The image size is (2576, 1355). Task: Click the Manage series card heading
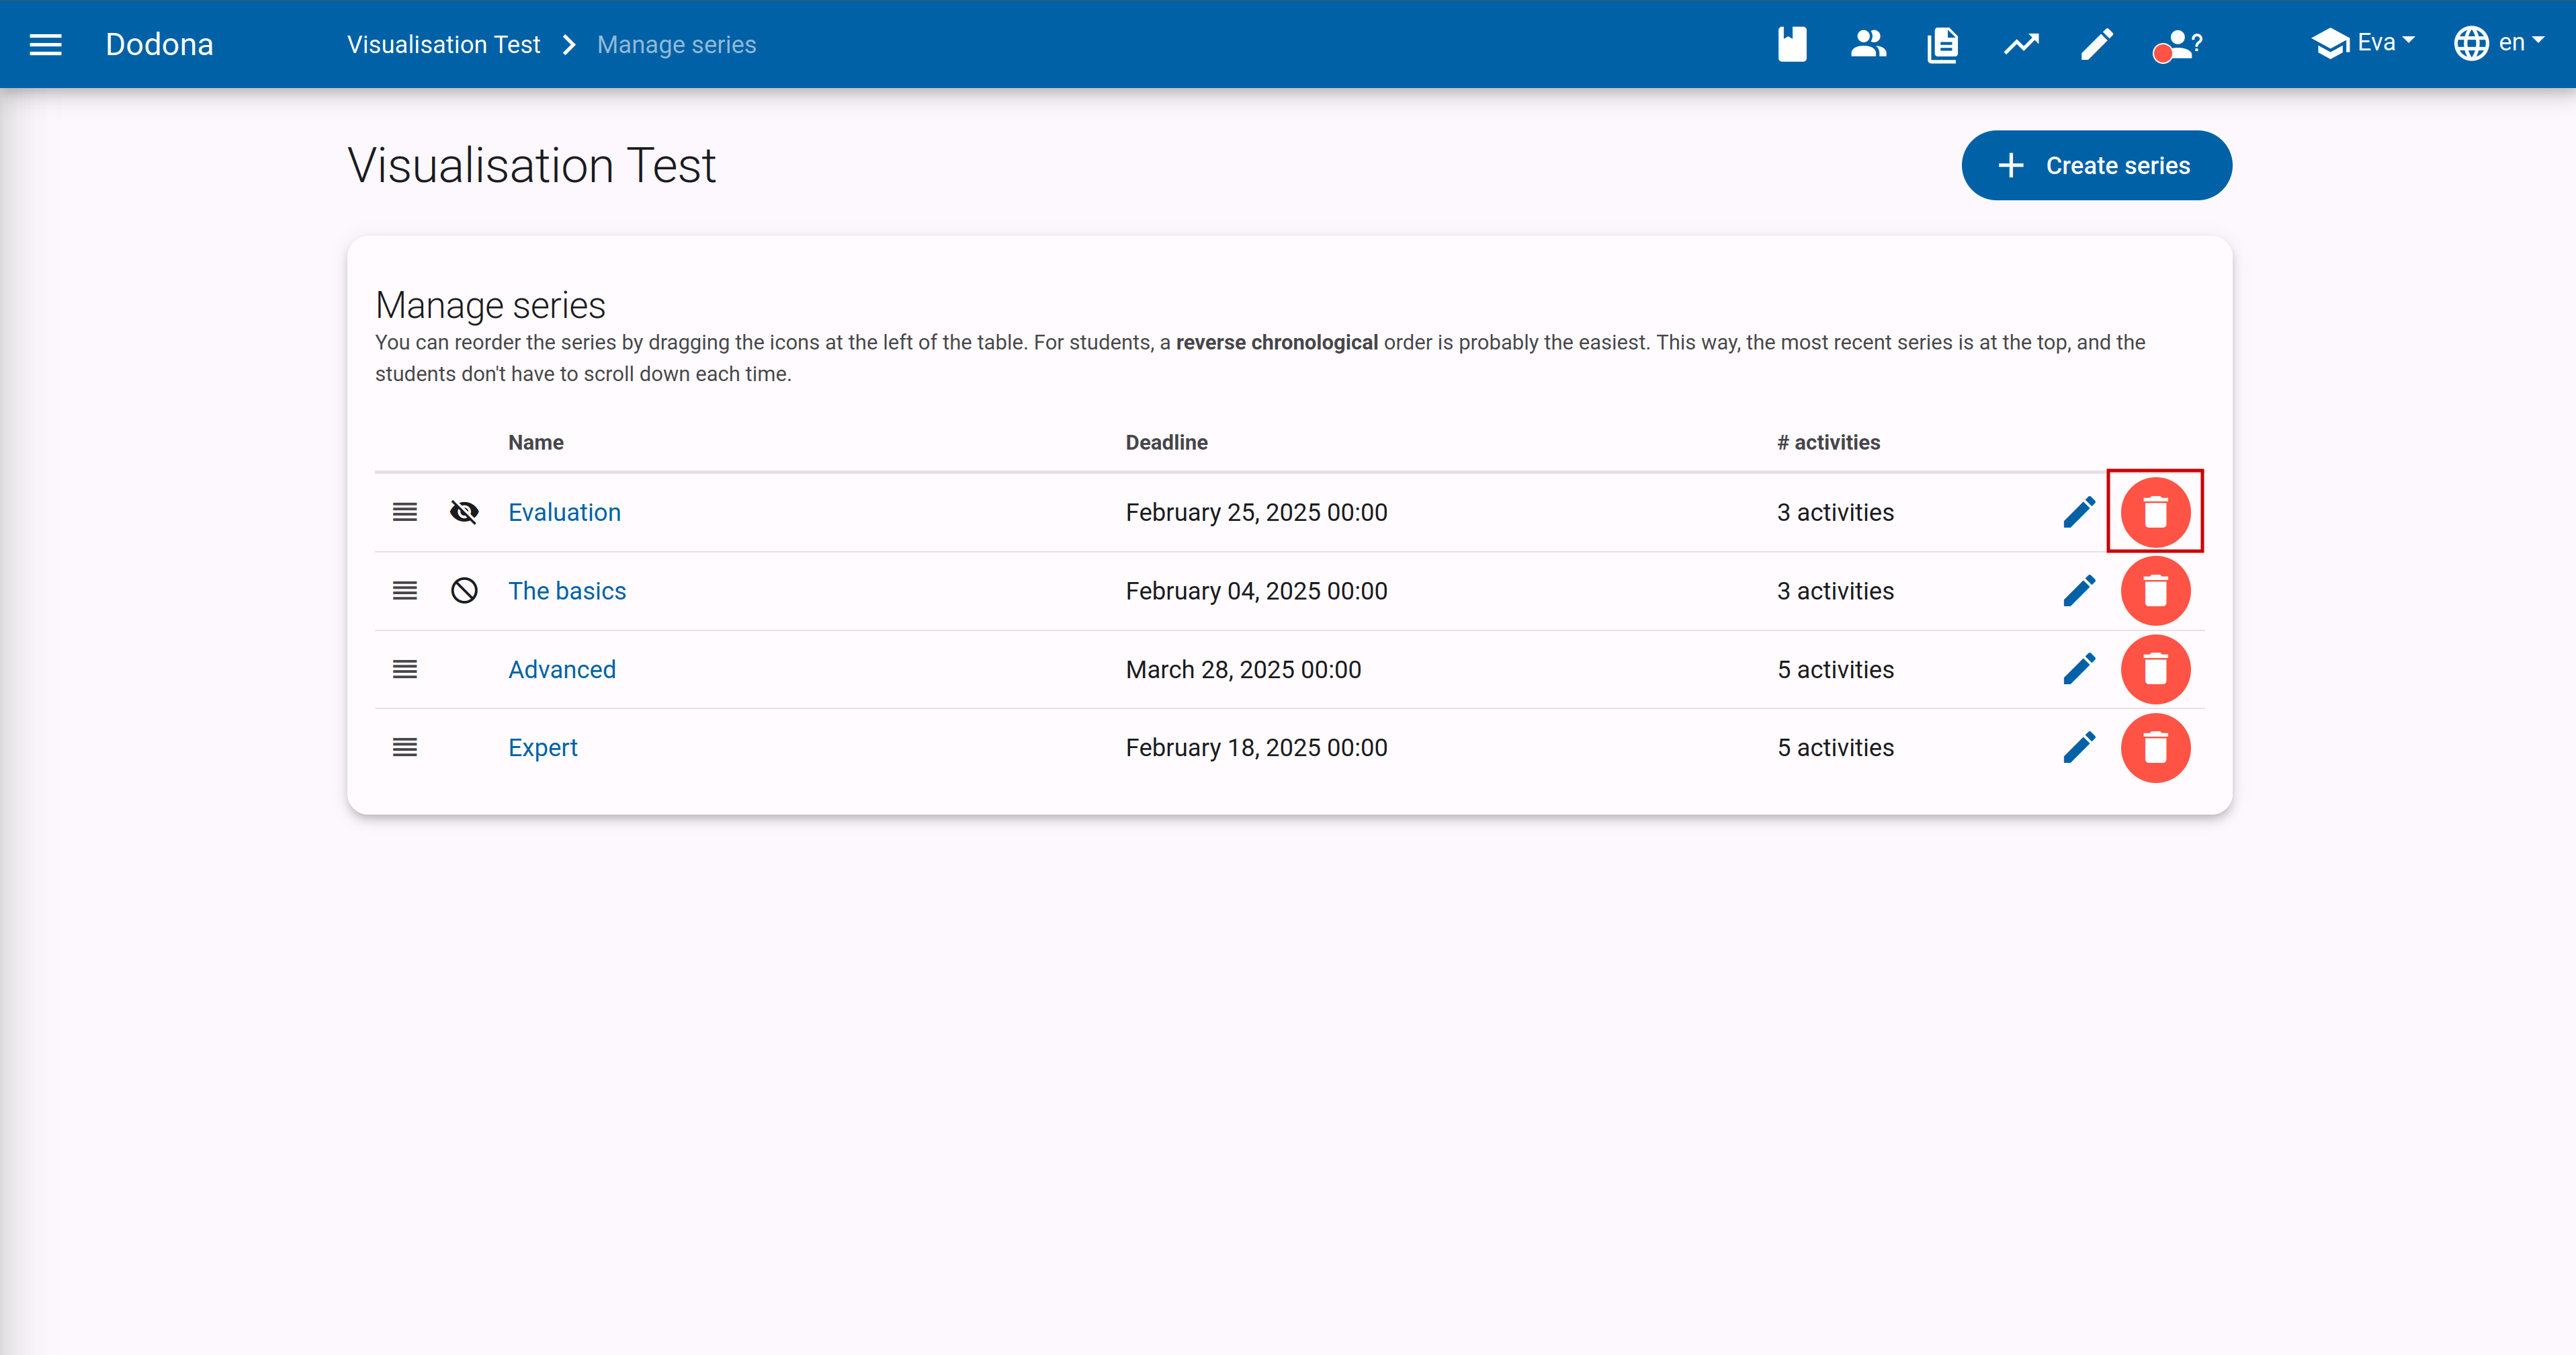(x=490, y=305)
